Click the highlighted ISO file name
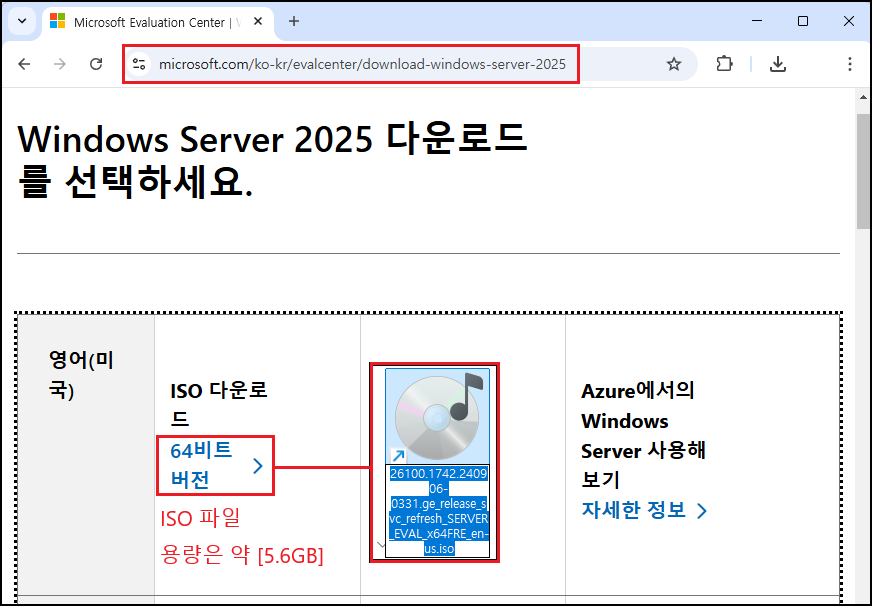872x606 pixels. 438,511
